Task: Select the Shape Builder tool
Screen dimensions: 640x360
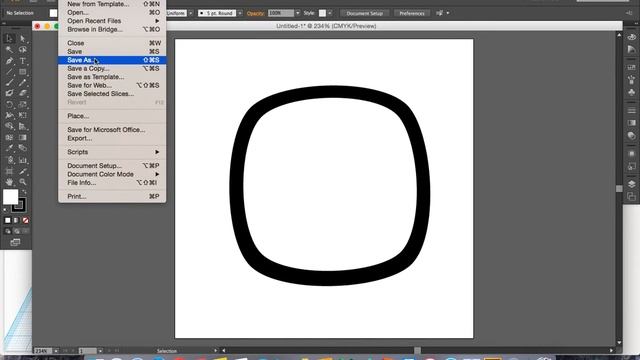Action: (9, 127)
